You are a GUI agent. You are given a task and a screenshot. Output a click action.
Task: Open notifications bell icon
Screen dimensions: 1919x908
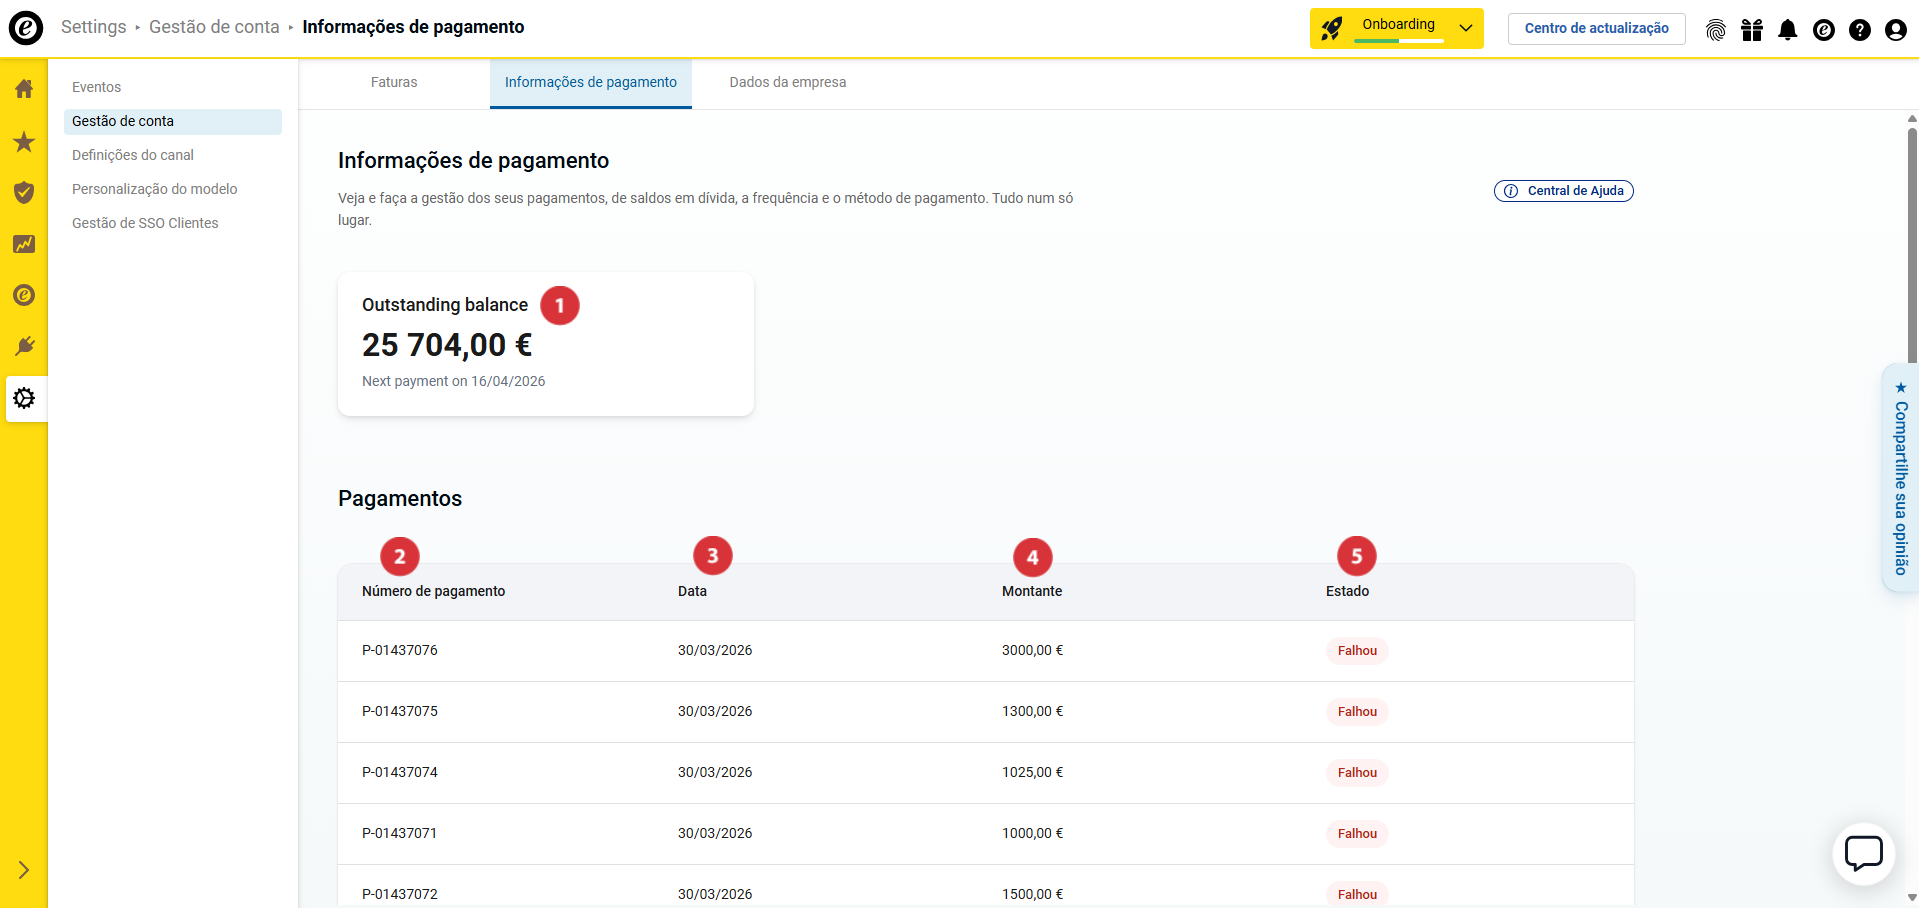pos(1787,30)
